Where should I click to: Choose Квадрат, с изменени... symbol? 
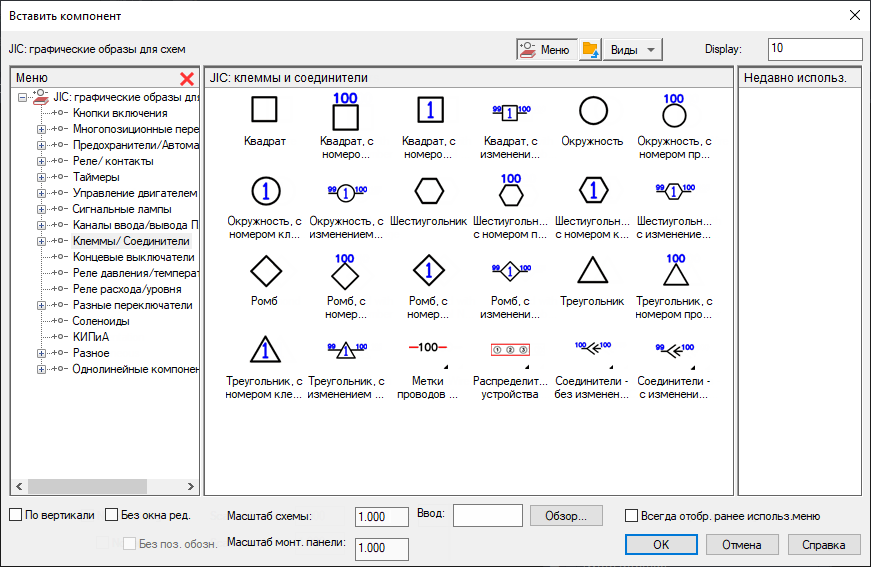510,112
